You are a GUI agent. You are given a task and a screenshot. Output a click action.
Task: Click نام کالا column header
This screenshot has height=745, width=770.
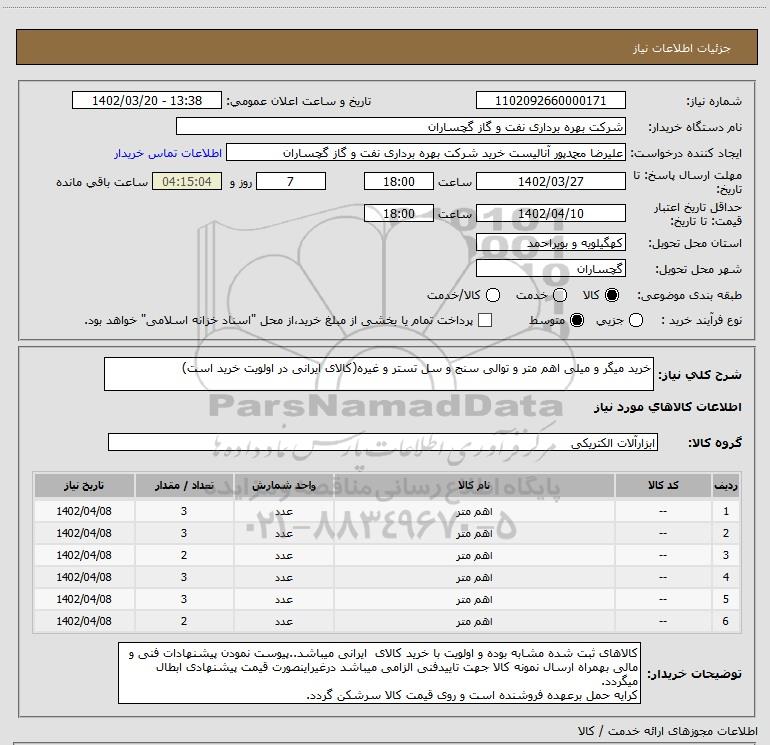(x=474, y=486)
